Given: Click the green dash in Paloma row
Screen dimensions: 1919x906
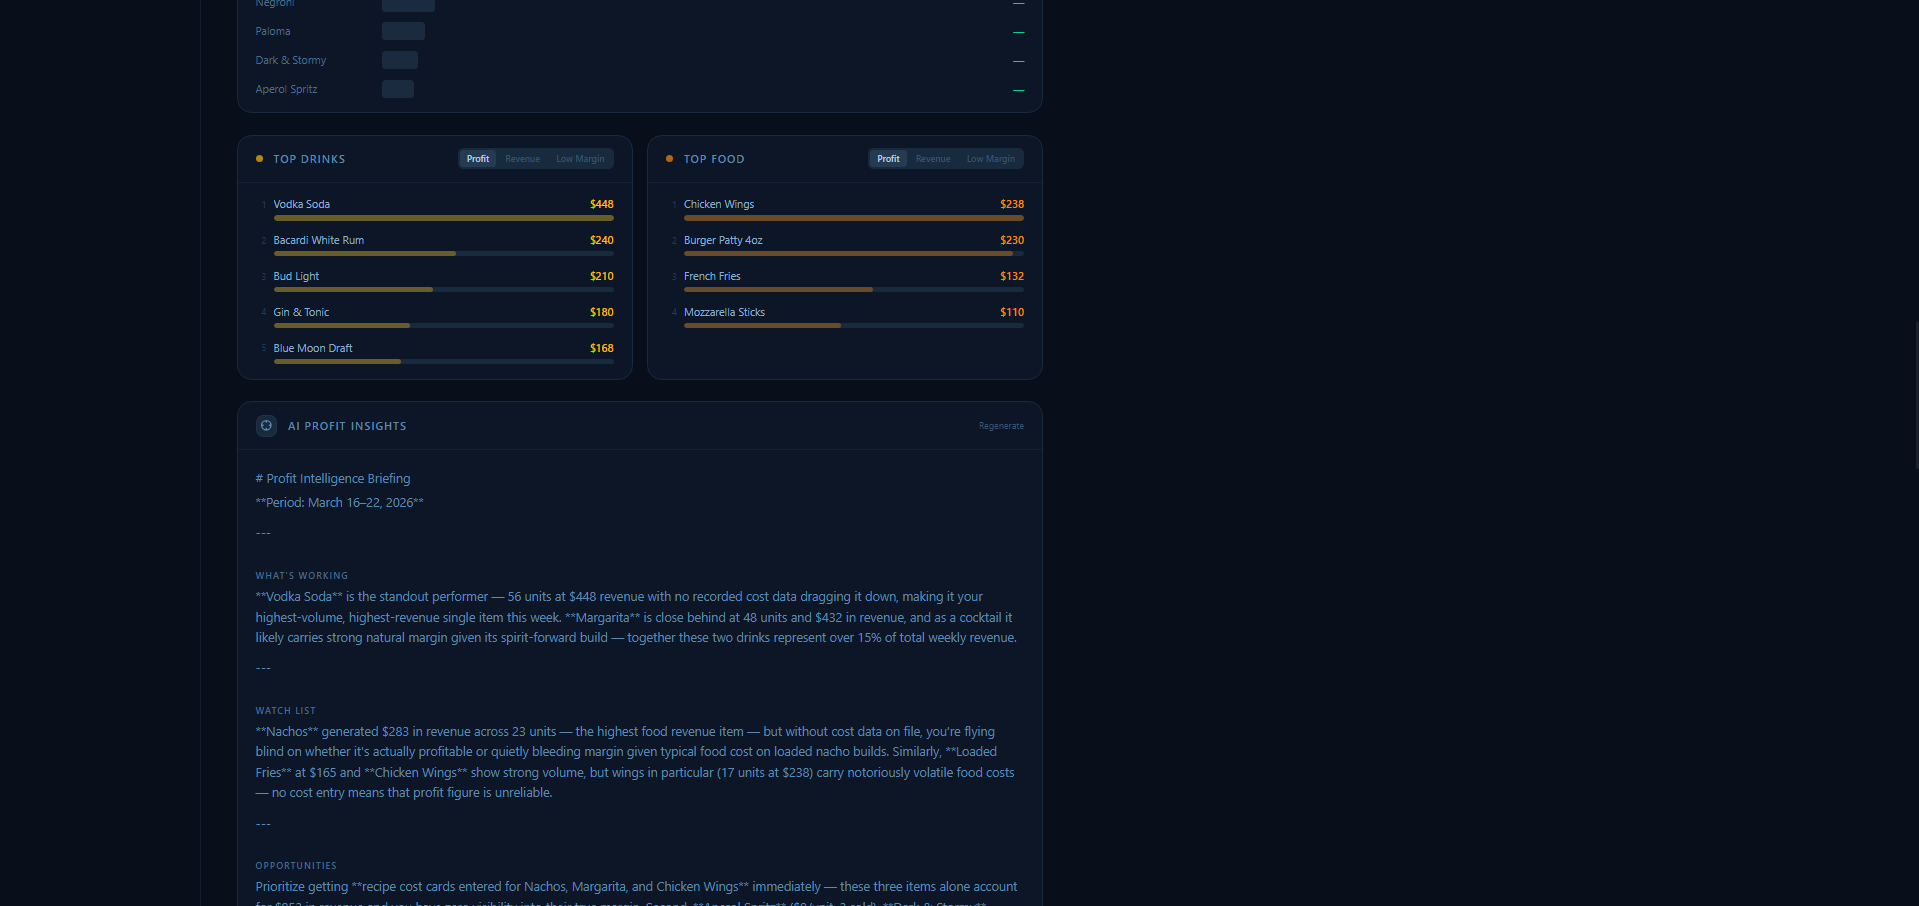Looking at the screenshot, I should (1018, 33).
